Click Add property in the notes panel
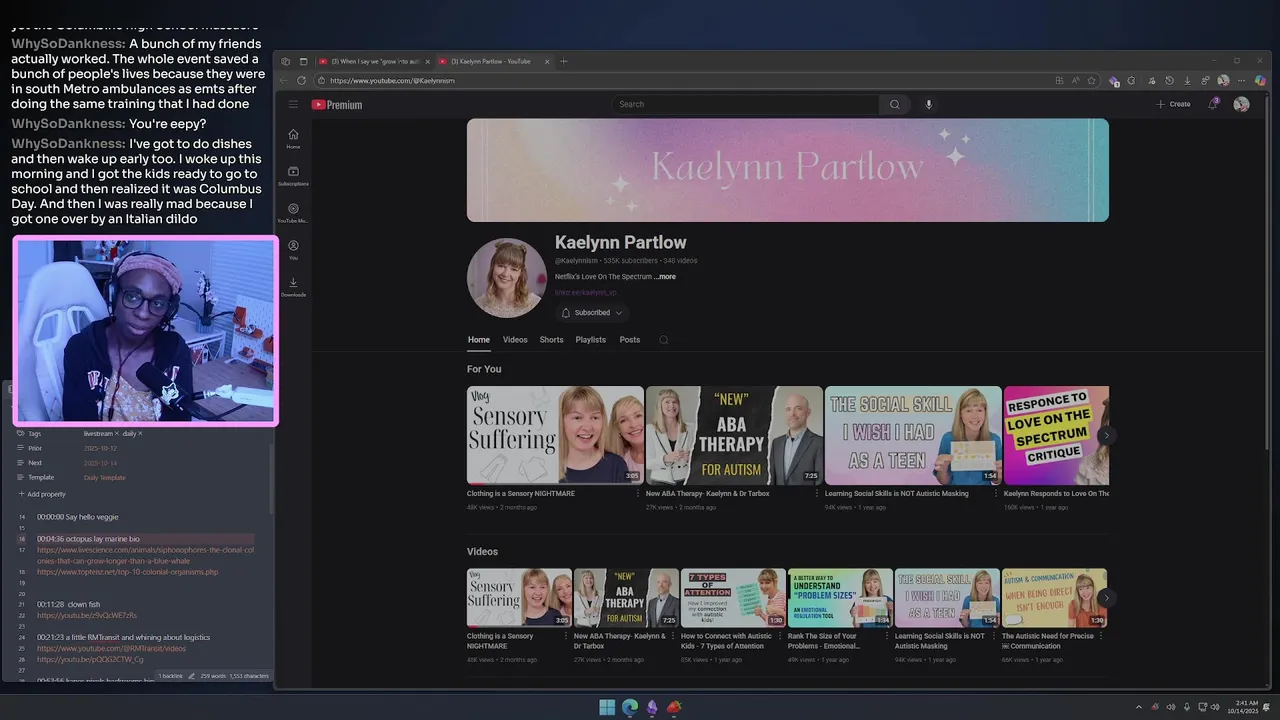 coord(41,494)
